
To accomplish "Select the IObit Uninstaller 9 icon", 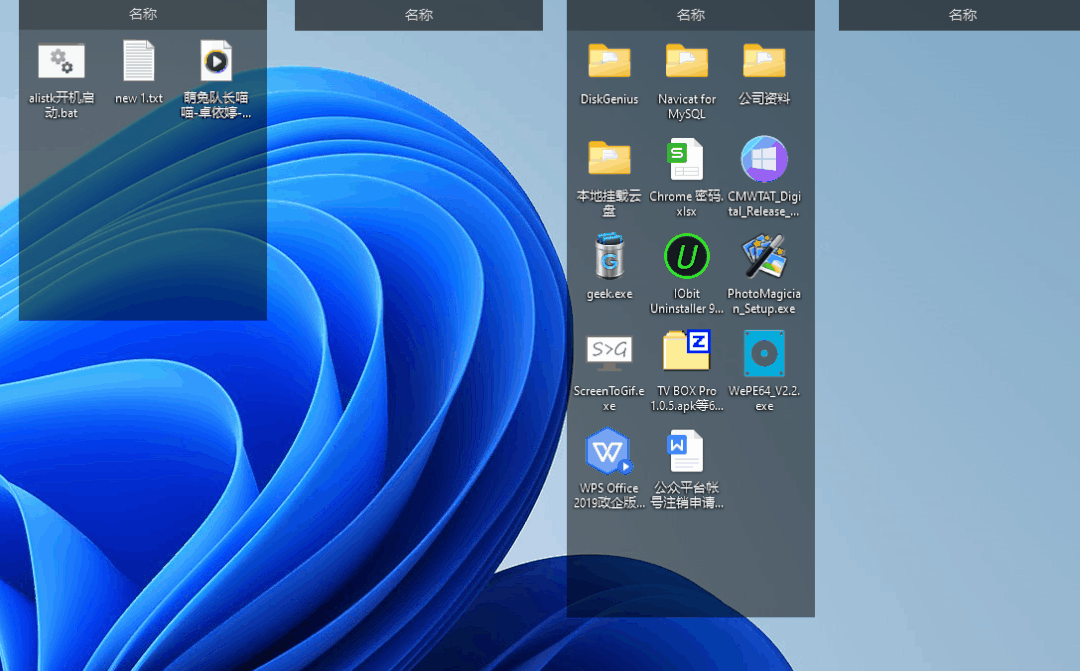I will coord(687,256).
